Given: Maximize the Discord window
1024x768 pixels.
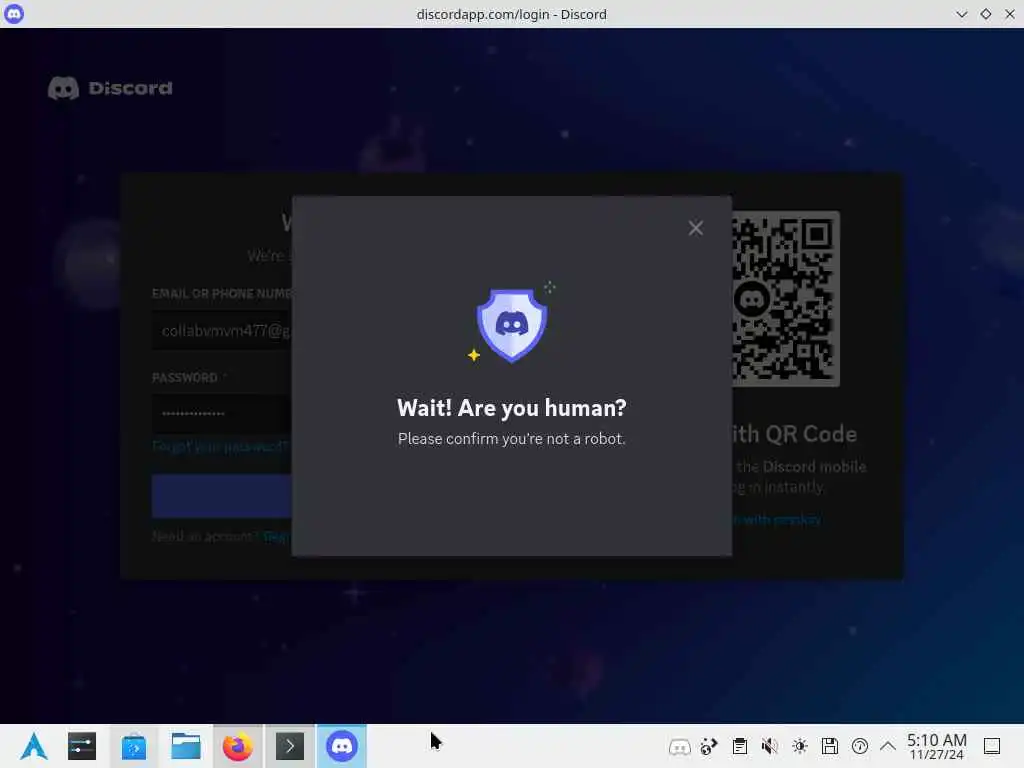Looking at the screenshot, I should coord(985,14).
